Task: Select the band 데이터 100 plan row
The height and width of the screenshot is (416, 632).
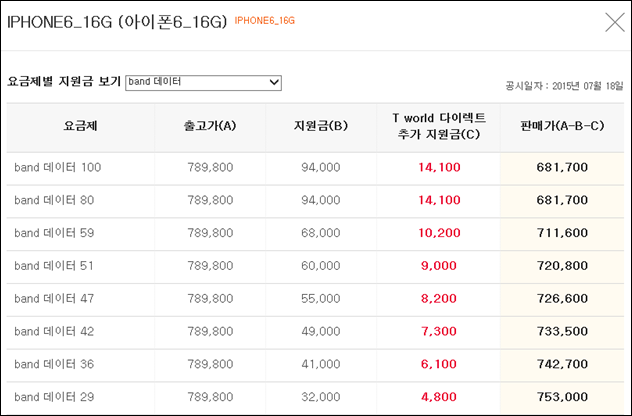Action: point(315,167)
